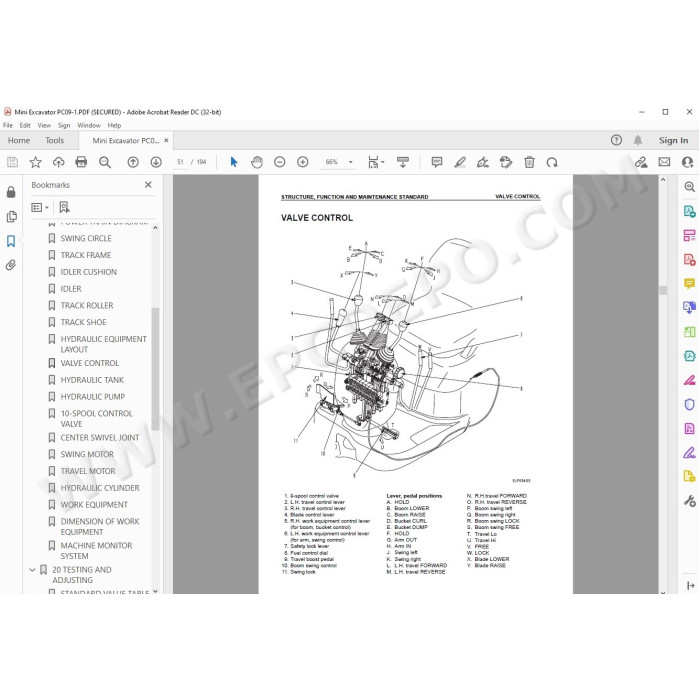This screenshot has height=700, width=700.
Task: Click the upload to cloud icon
Action: 58,162
